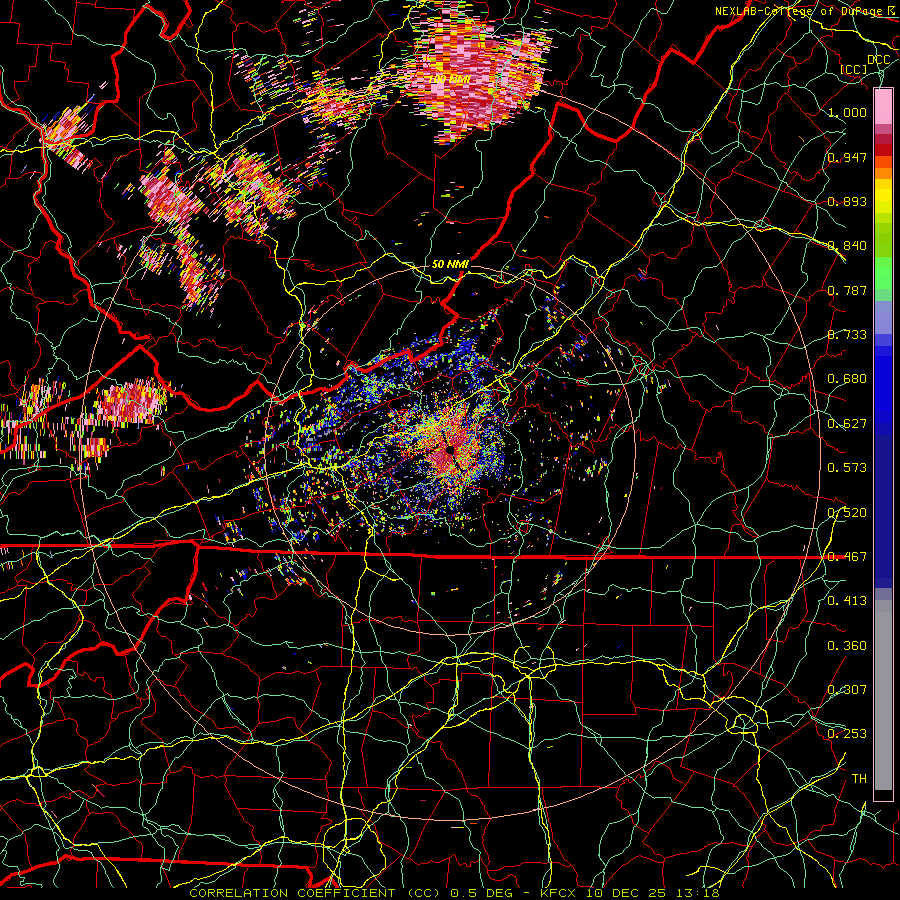This screenshot has height=900, width=900.
Task: Select the 0.947 scale value
Action: click(847, 157)
